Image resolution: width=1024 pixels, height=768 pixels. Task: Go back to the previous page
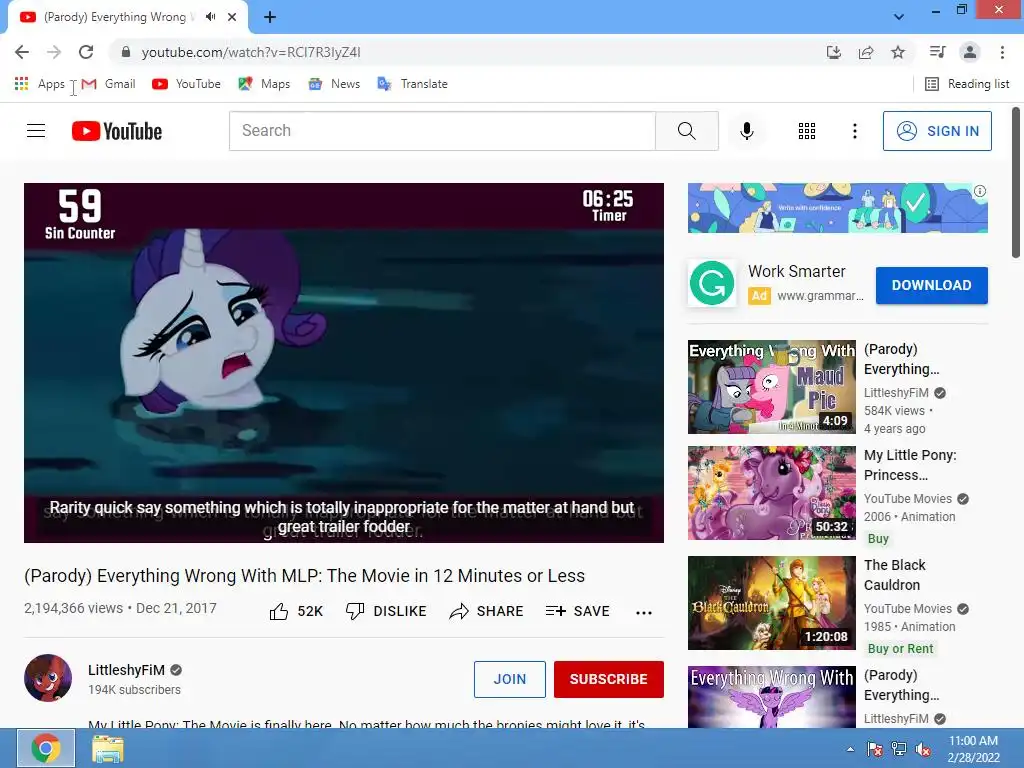click(x=22, y=52)
